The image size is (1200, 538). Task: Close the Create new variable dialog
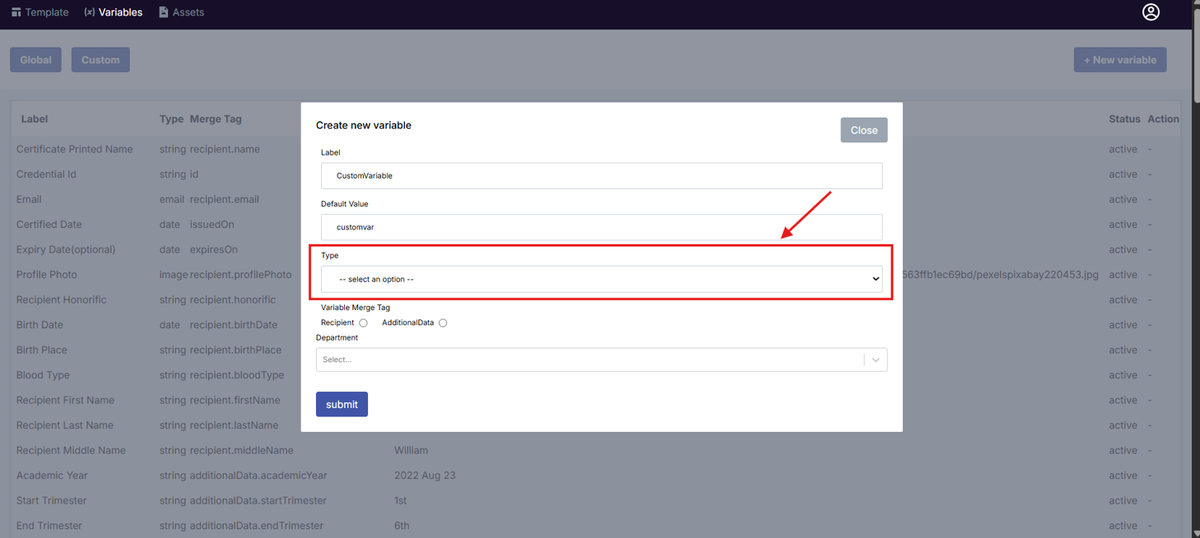click(864, 130)
